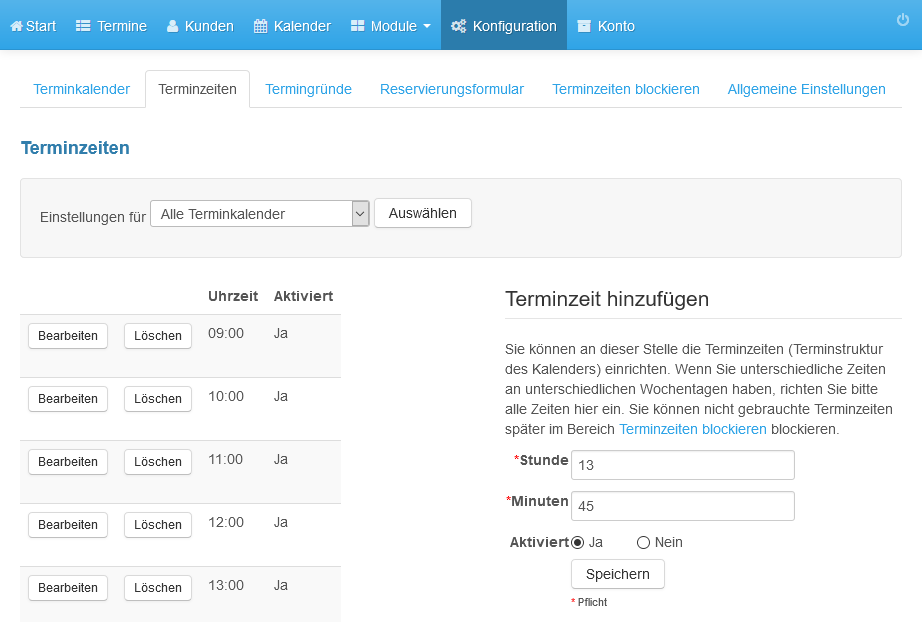
Task: Click Bearbeiten for the 09:00 time
Action: coord(68,336)
